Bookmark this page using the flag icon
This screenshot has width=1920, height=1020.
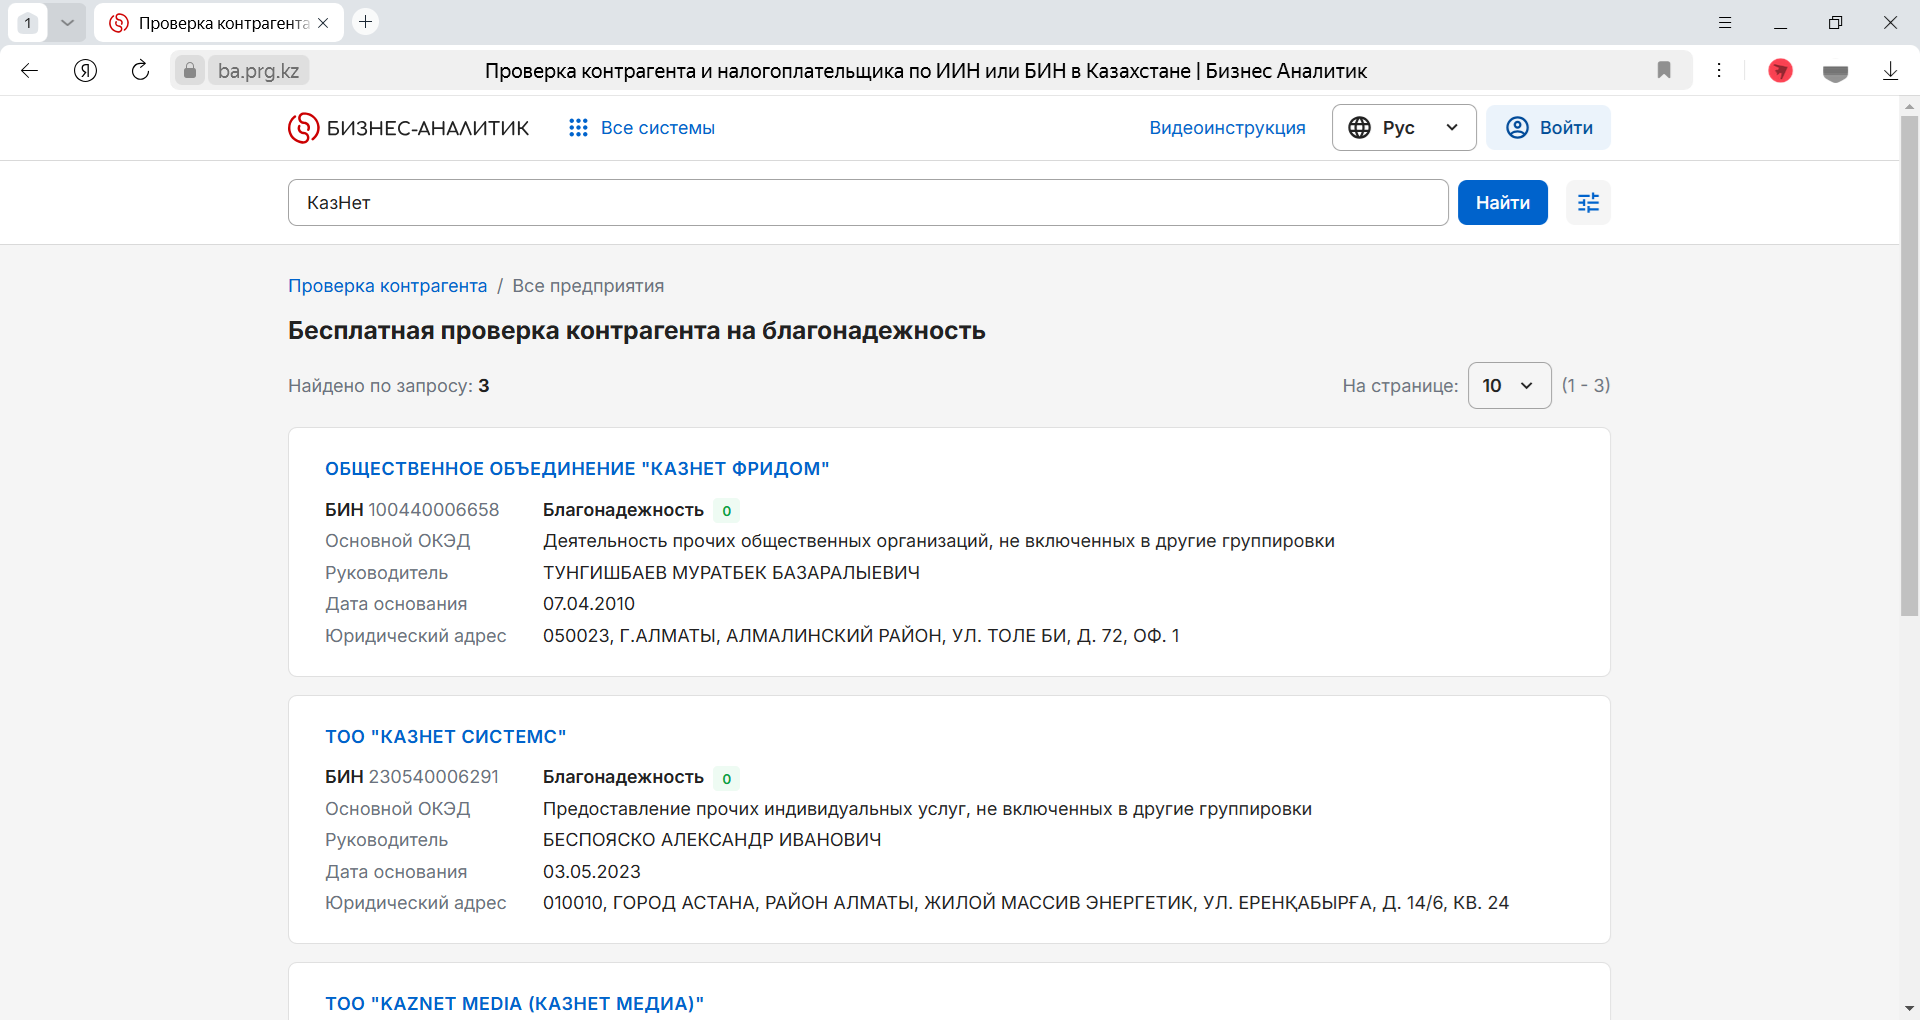point(1664,70)
